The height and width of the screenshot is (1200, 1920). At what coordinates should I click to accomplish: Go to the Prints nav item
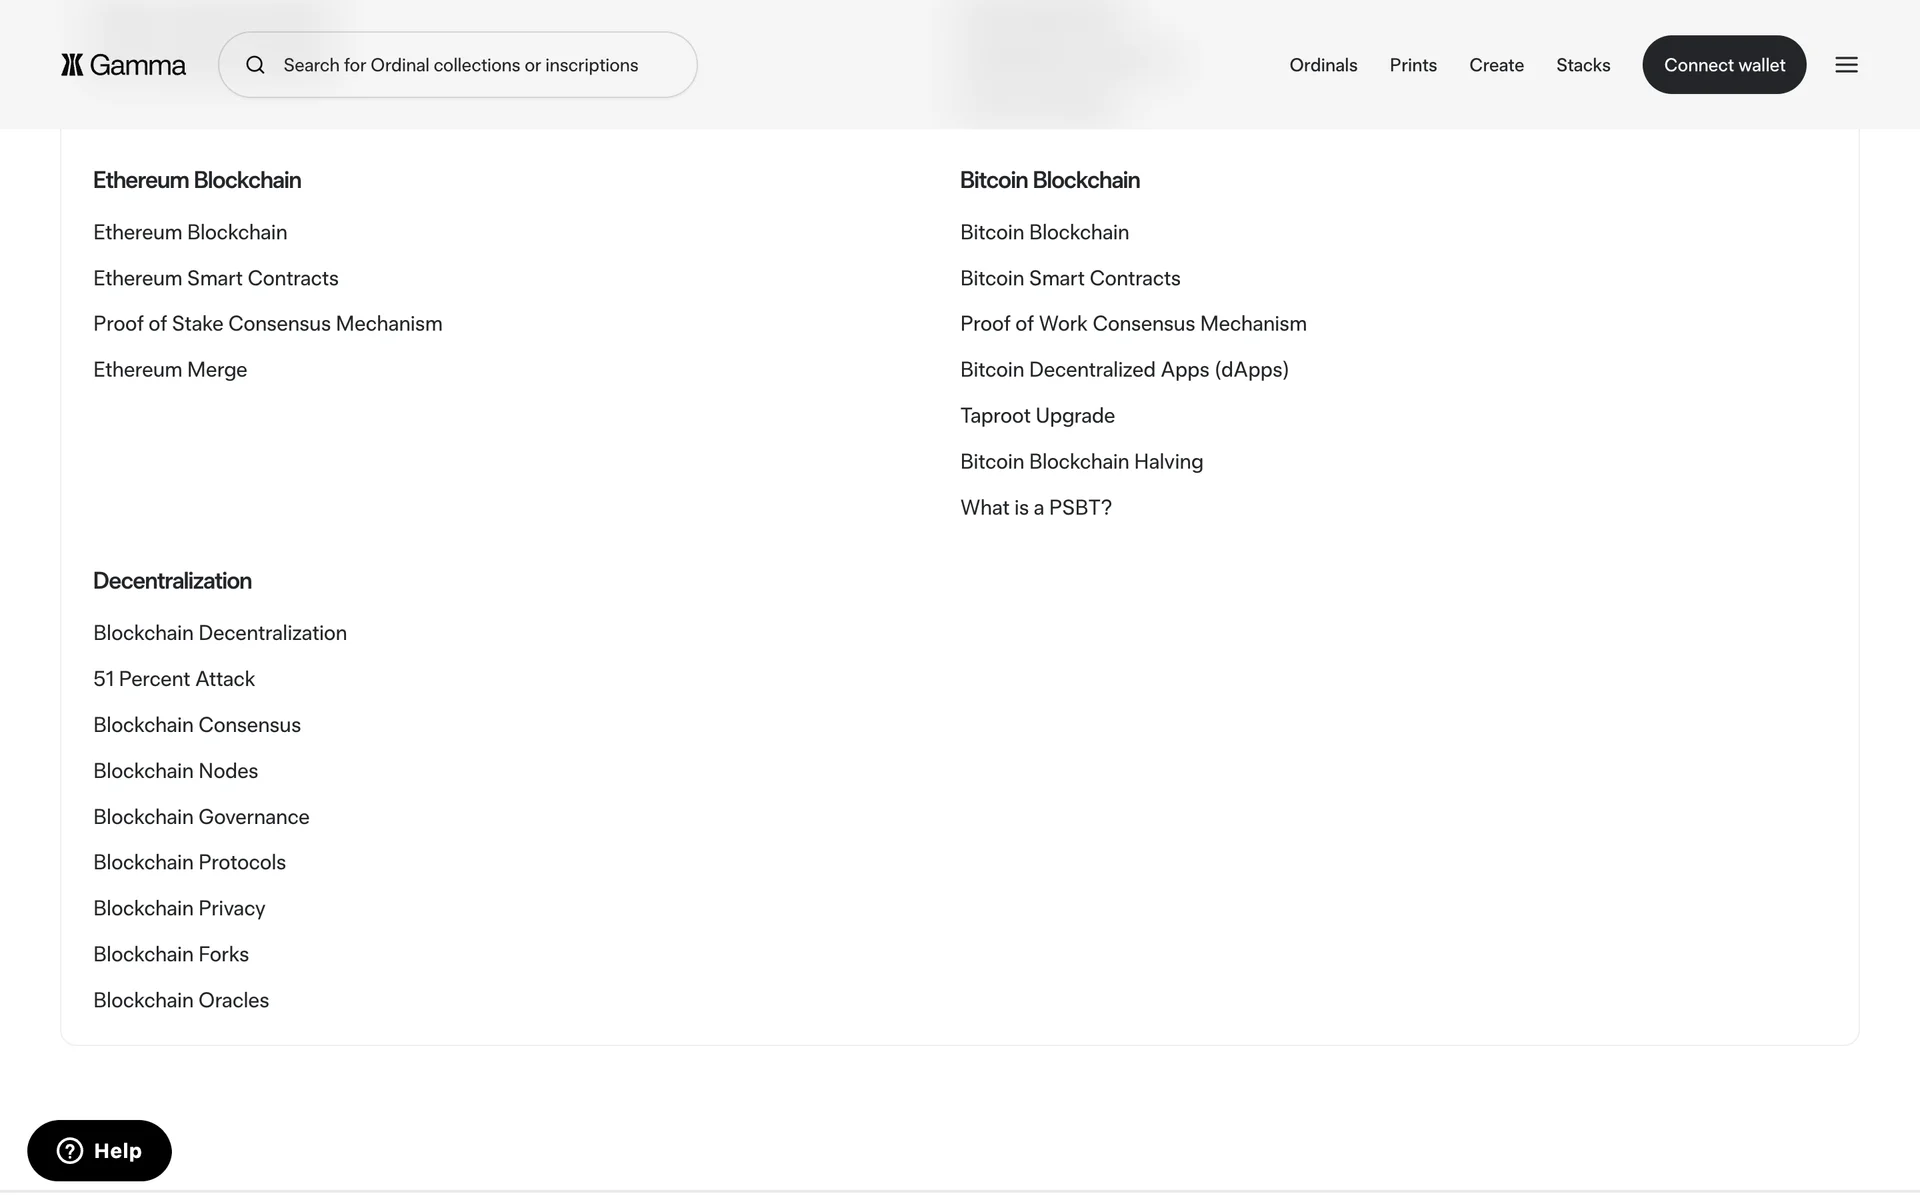1412,65
